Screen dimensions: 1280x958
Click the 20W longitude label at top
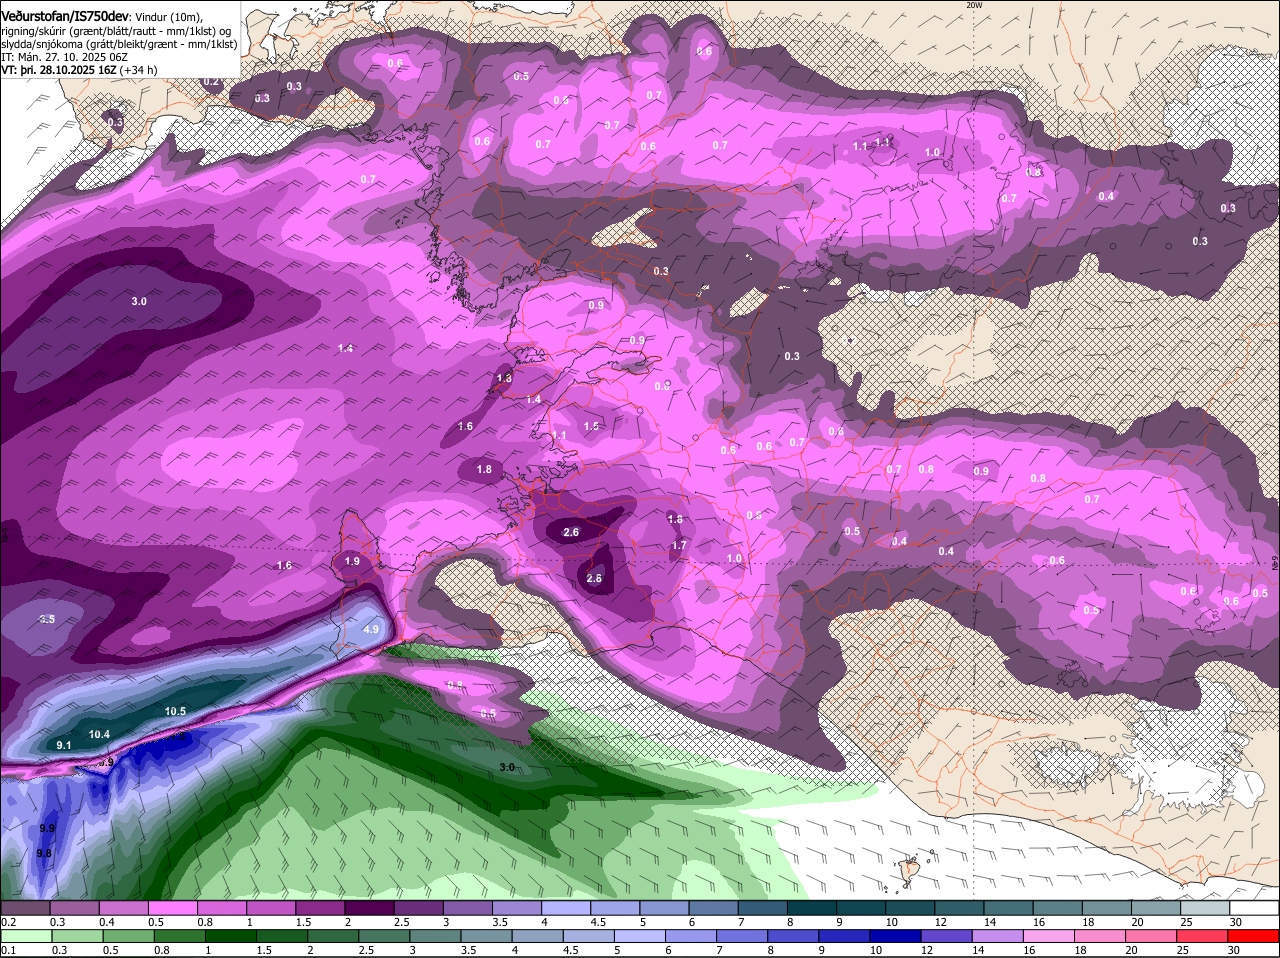[x=974, y=5]
